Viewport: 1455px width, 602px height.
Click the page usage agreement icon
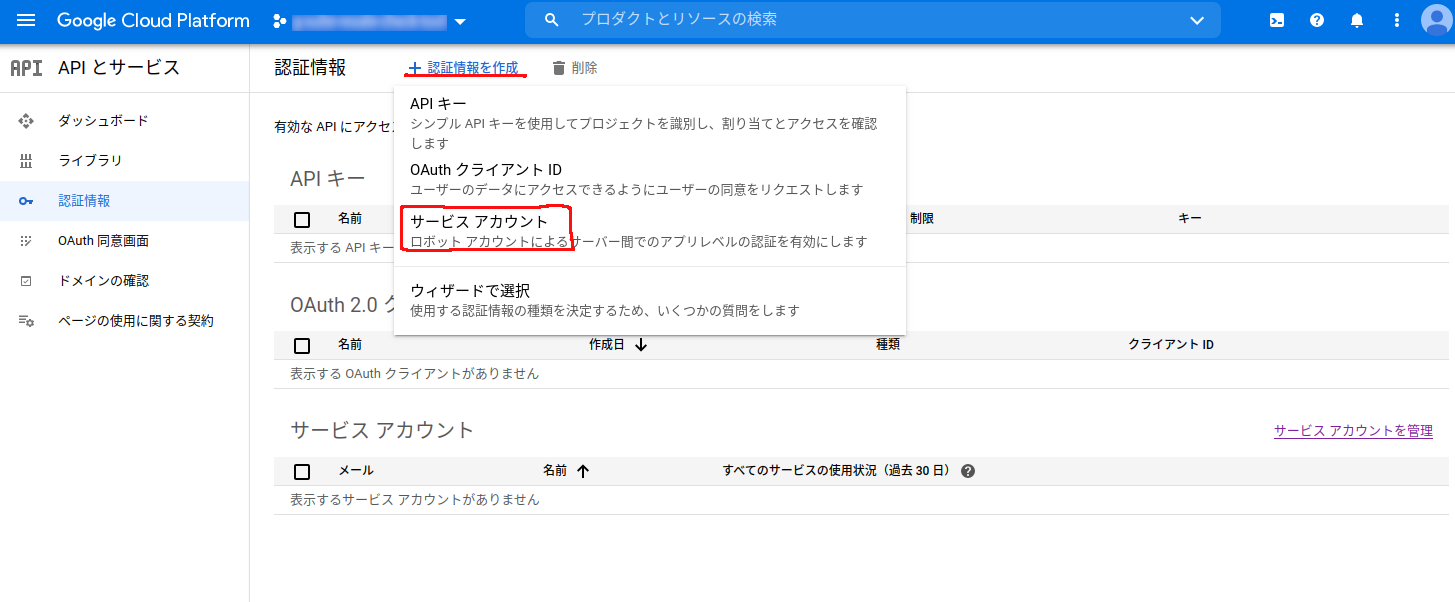[x=27, y=321]
